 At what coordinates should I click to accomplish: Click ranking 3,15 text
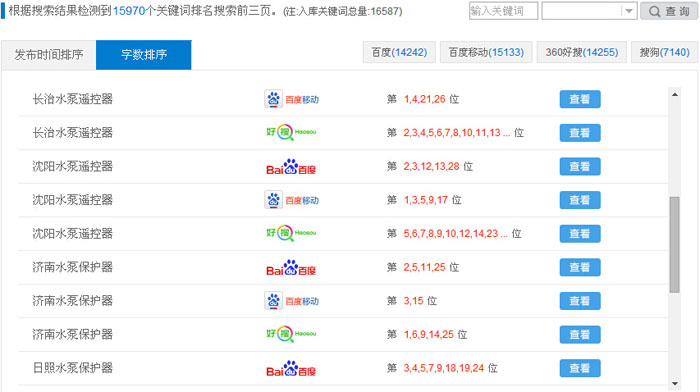coord(413,301)
